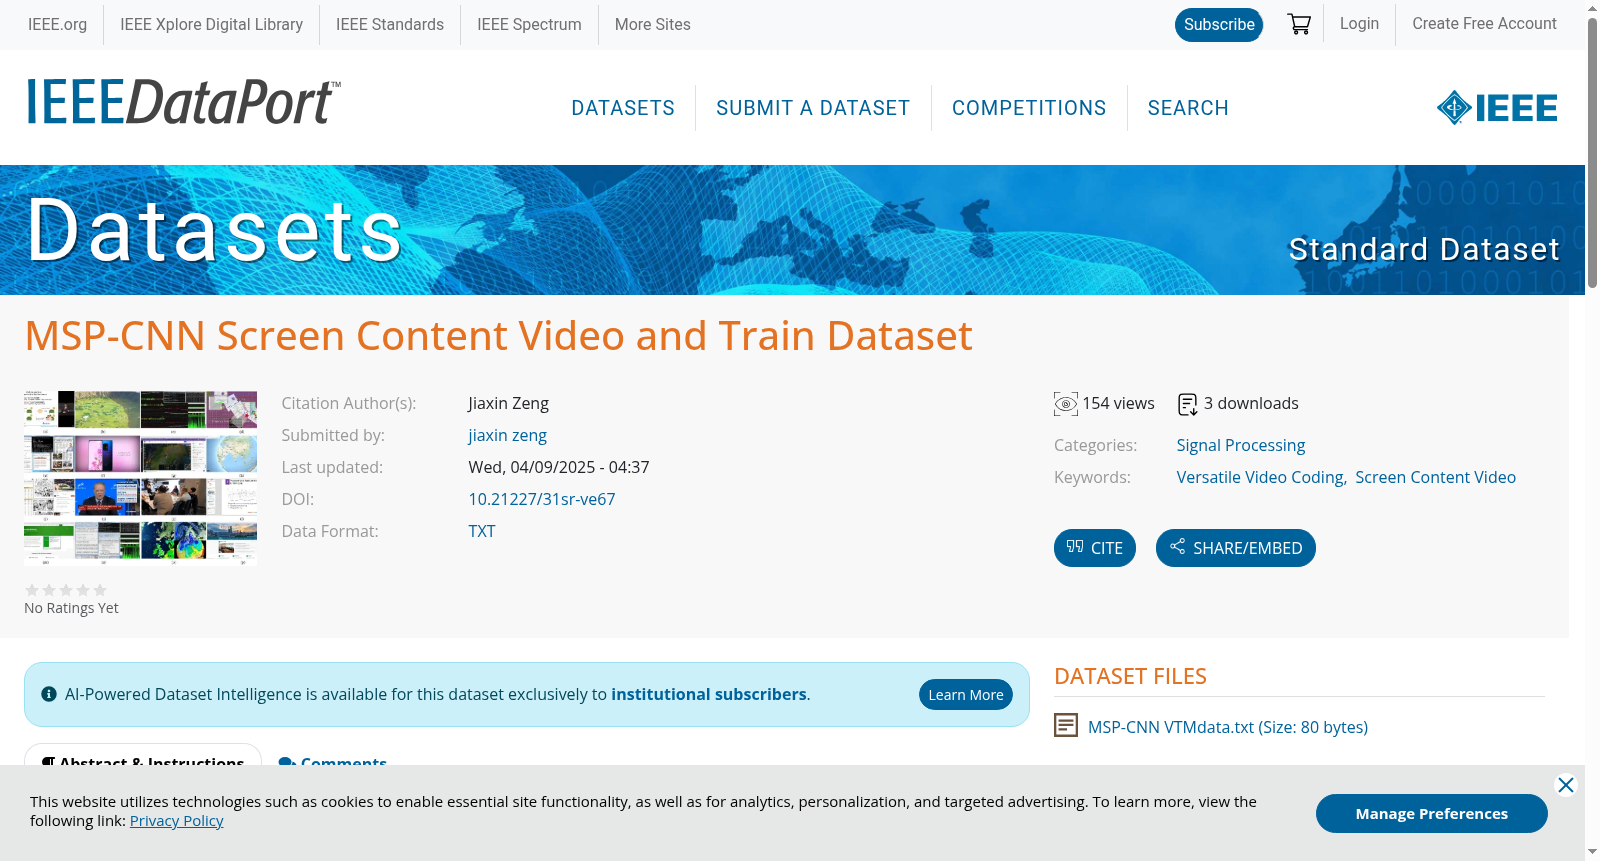Click the TXT data format link

(x=482, y=531)
